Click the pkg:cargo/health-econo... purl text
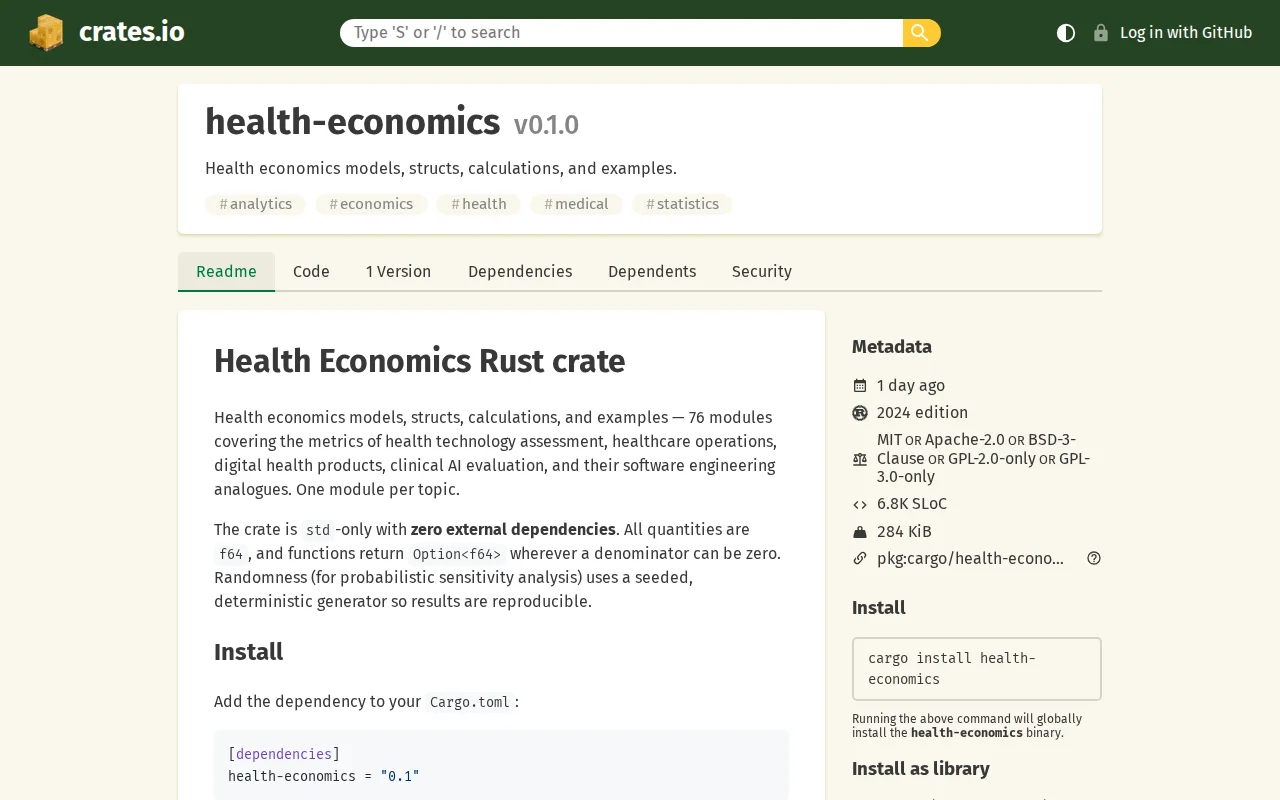 coord(970,559)
